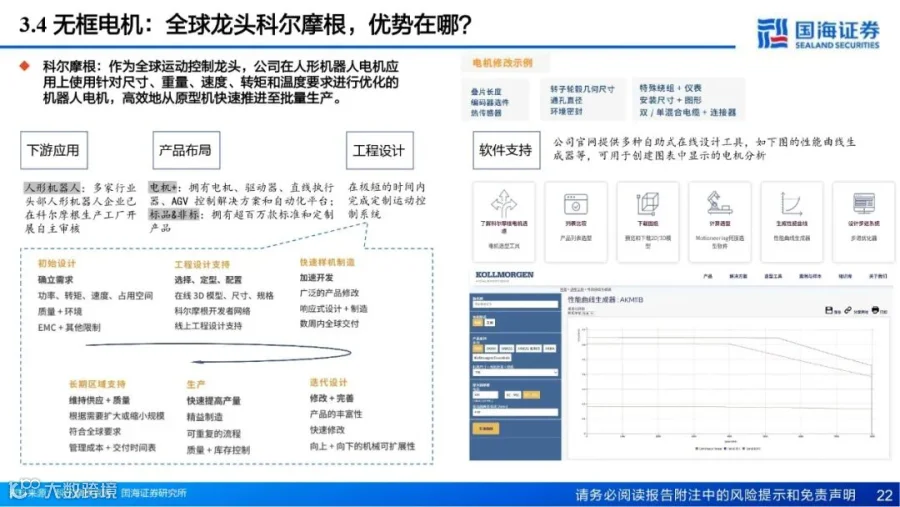Click the 数周内全球交付 text

click(329, 324)
